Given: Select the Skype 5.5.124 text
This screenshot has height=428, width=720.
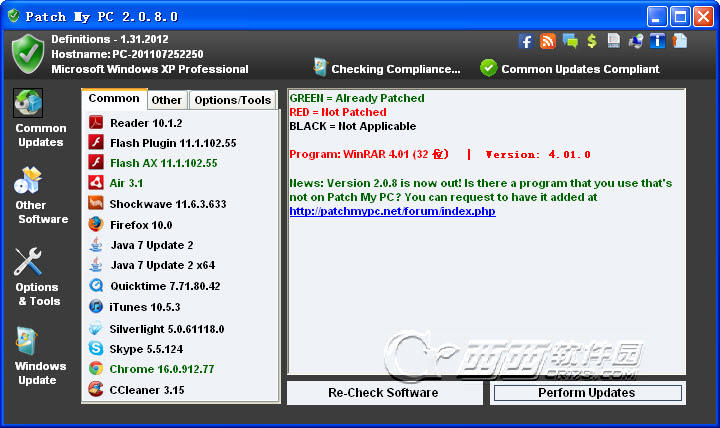Looking at the screenshot, I should [x=146, y=349].
